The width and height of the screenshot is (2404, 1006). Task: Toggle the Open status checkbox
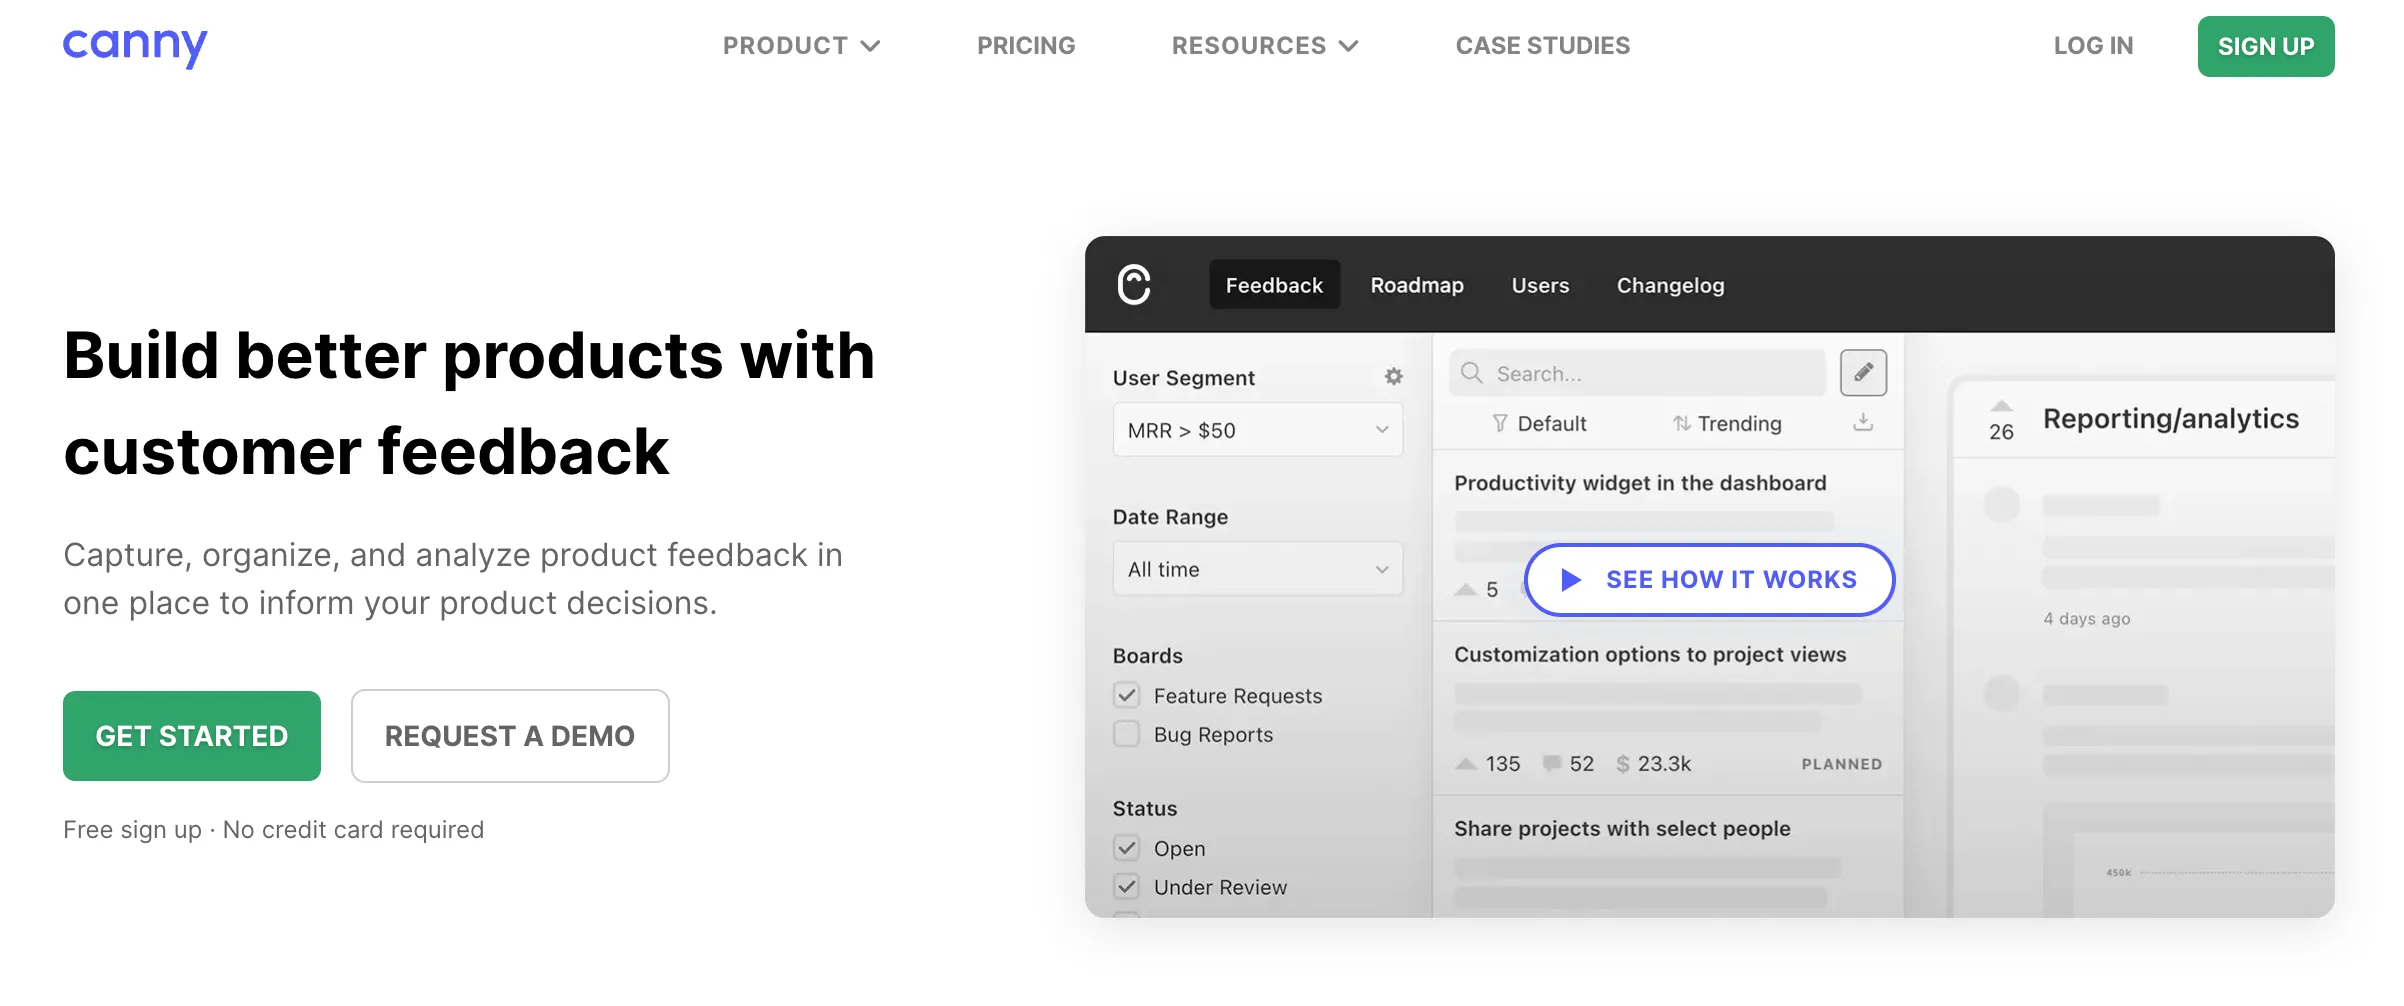pyautogui.click(x=1127, y=848)
